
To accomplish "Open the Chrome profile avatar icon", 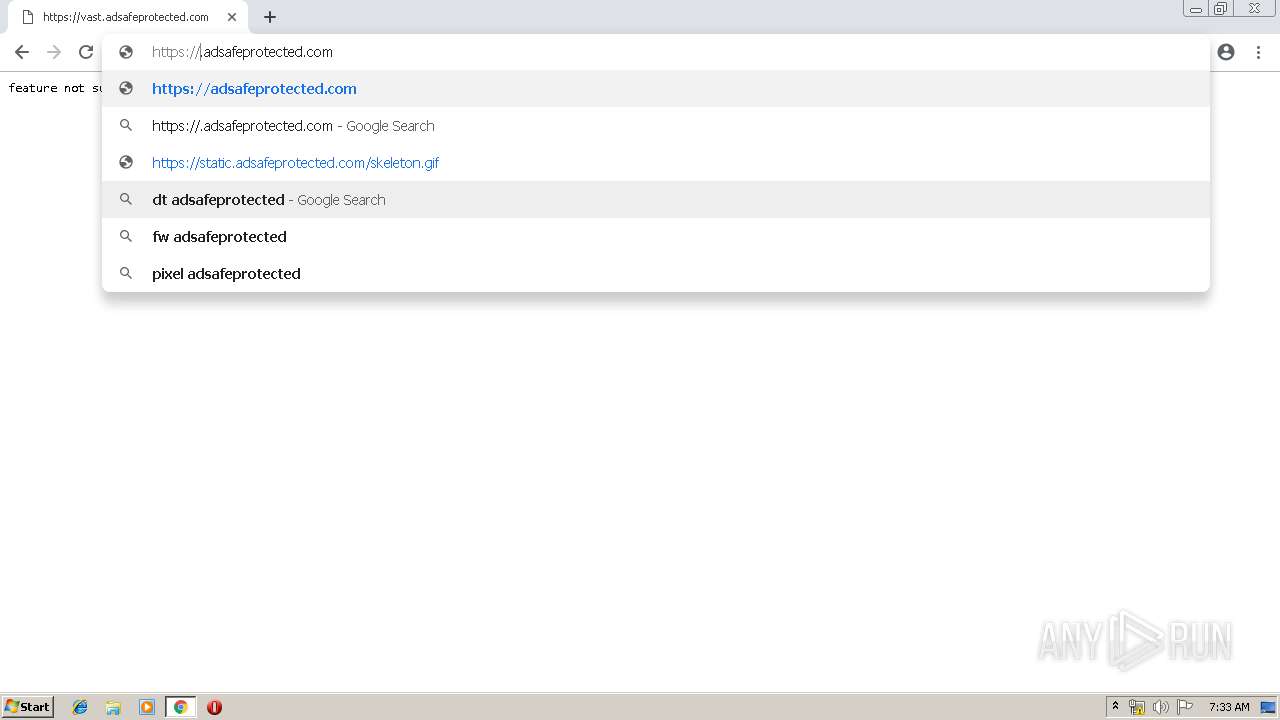I will coord(1226,52).
